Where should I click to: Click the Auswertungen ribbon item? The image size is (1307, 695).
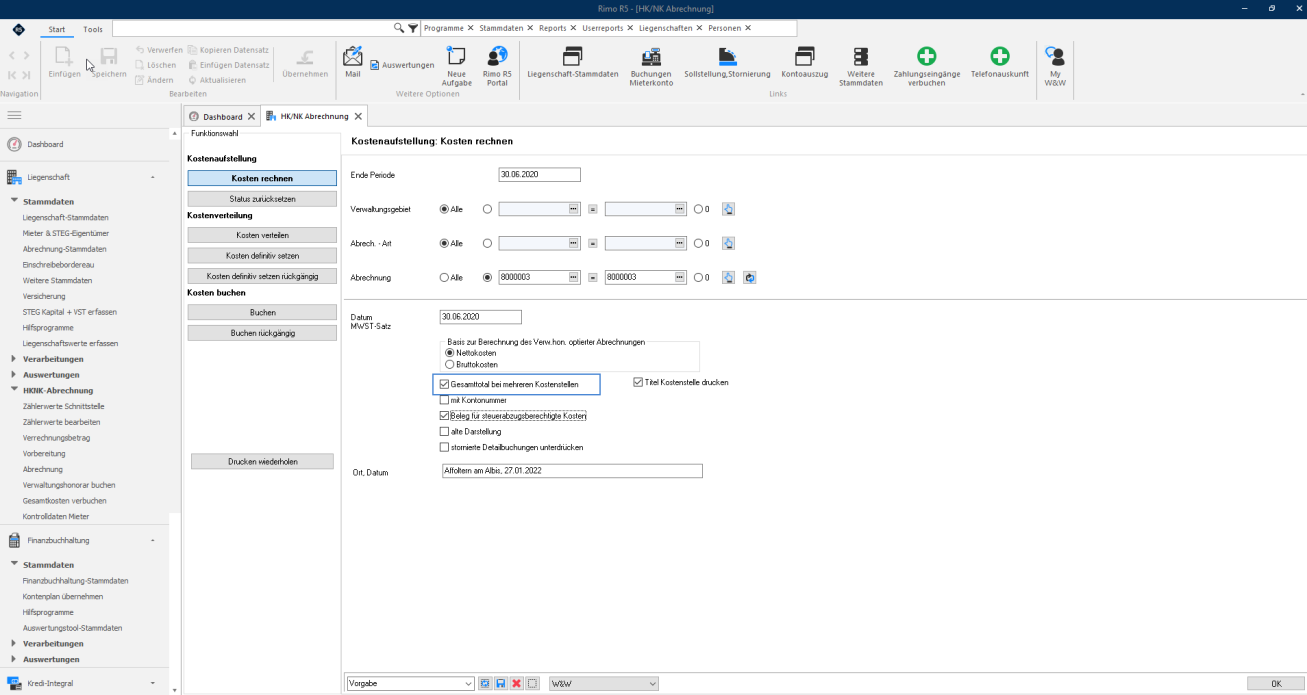(402, 65)
